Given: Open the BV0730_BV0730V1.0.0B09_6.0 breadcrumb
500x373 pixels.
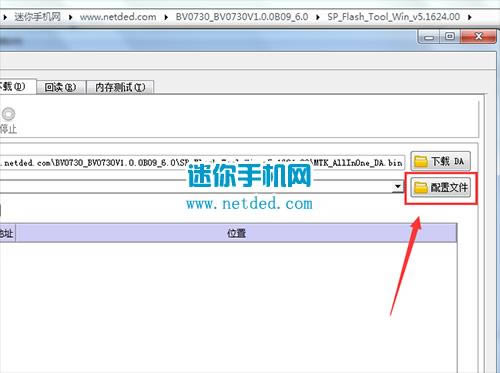Looking at the screenshot, I should (x=242, y=17).
